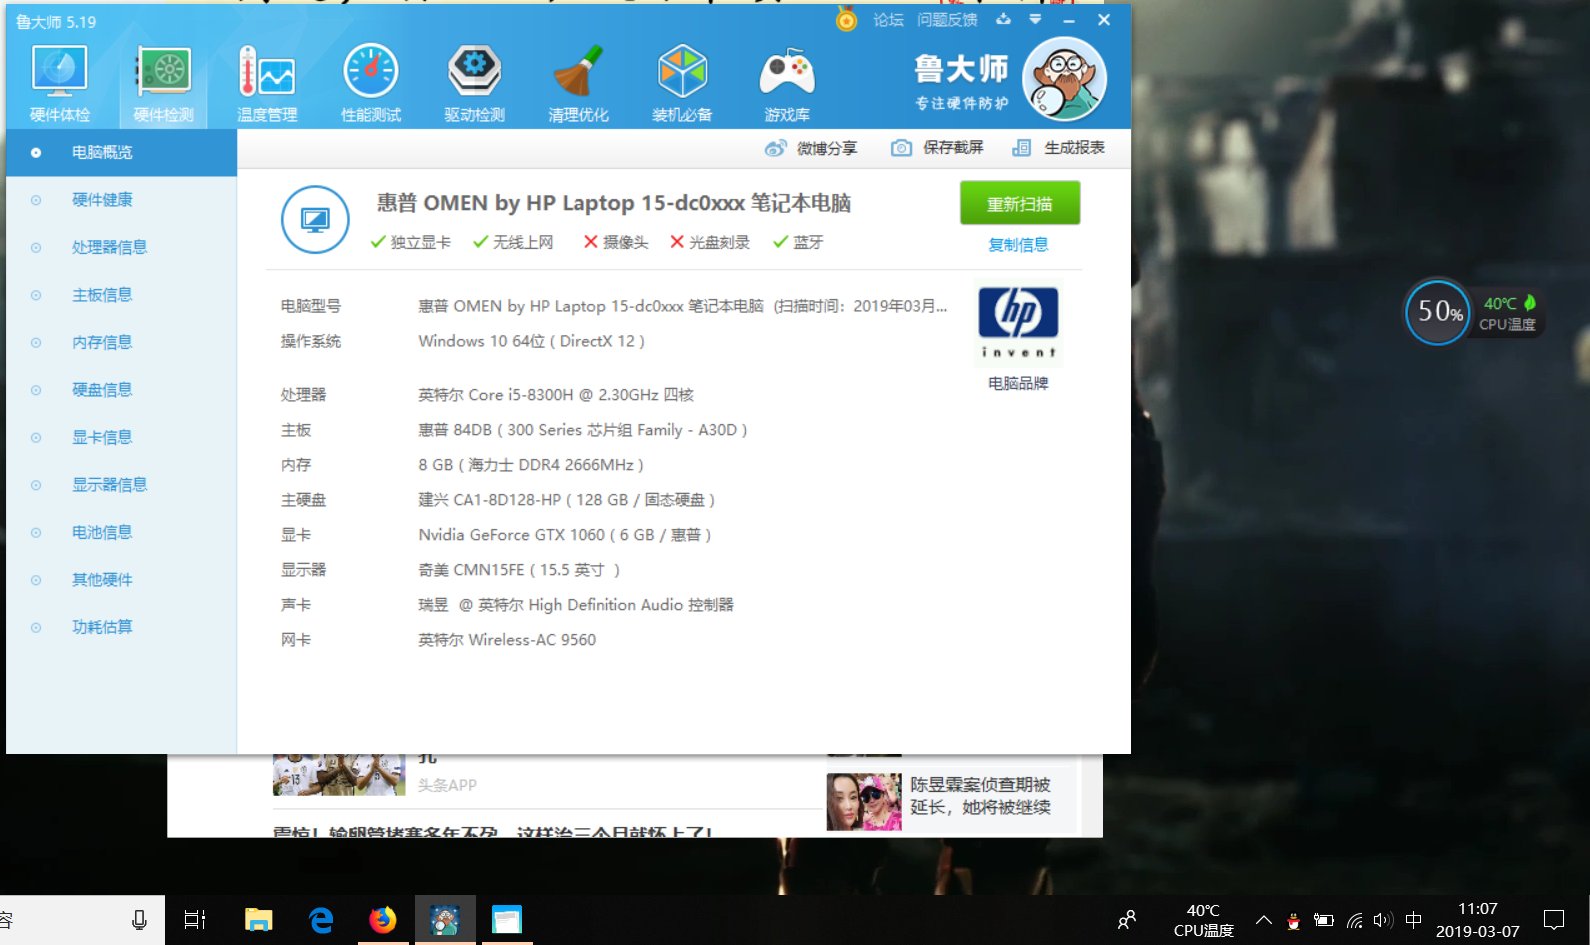The height and width of the screenshot is (945, 1590).
Task: Open 驱动检测 driver detection
Action: [x=475, y=84]
